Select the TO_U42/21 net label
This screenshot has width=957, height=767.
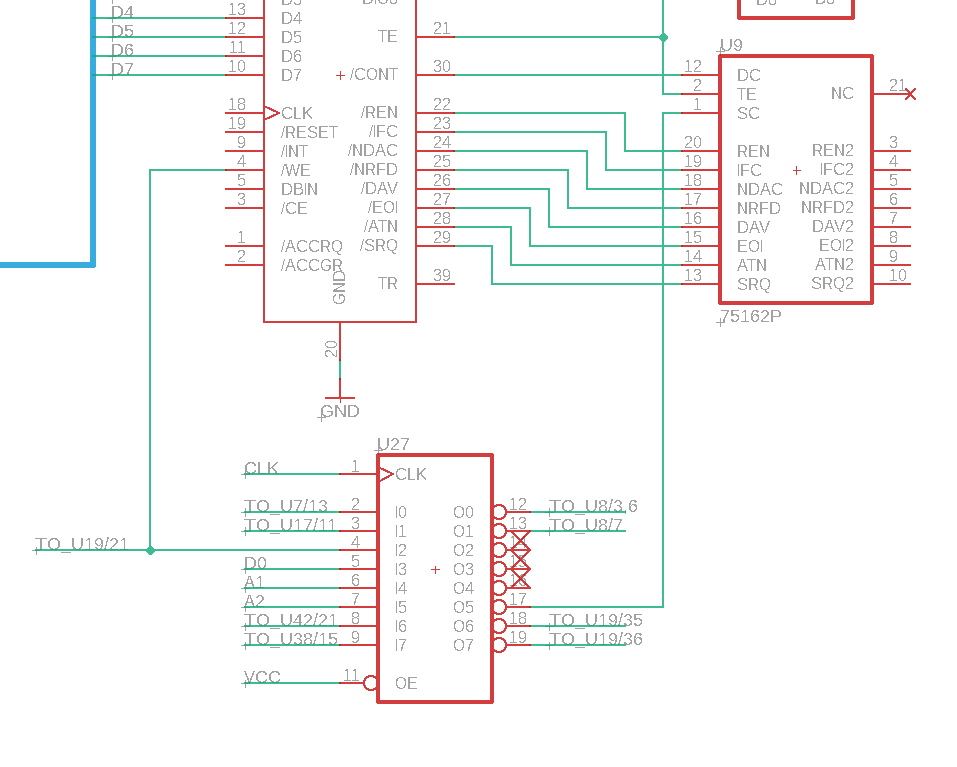286,621
